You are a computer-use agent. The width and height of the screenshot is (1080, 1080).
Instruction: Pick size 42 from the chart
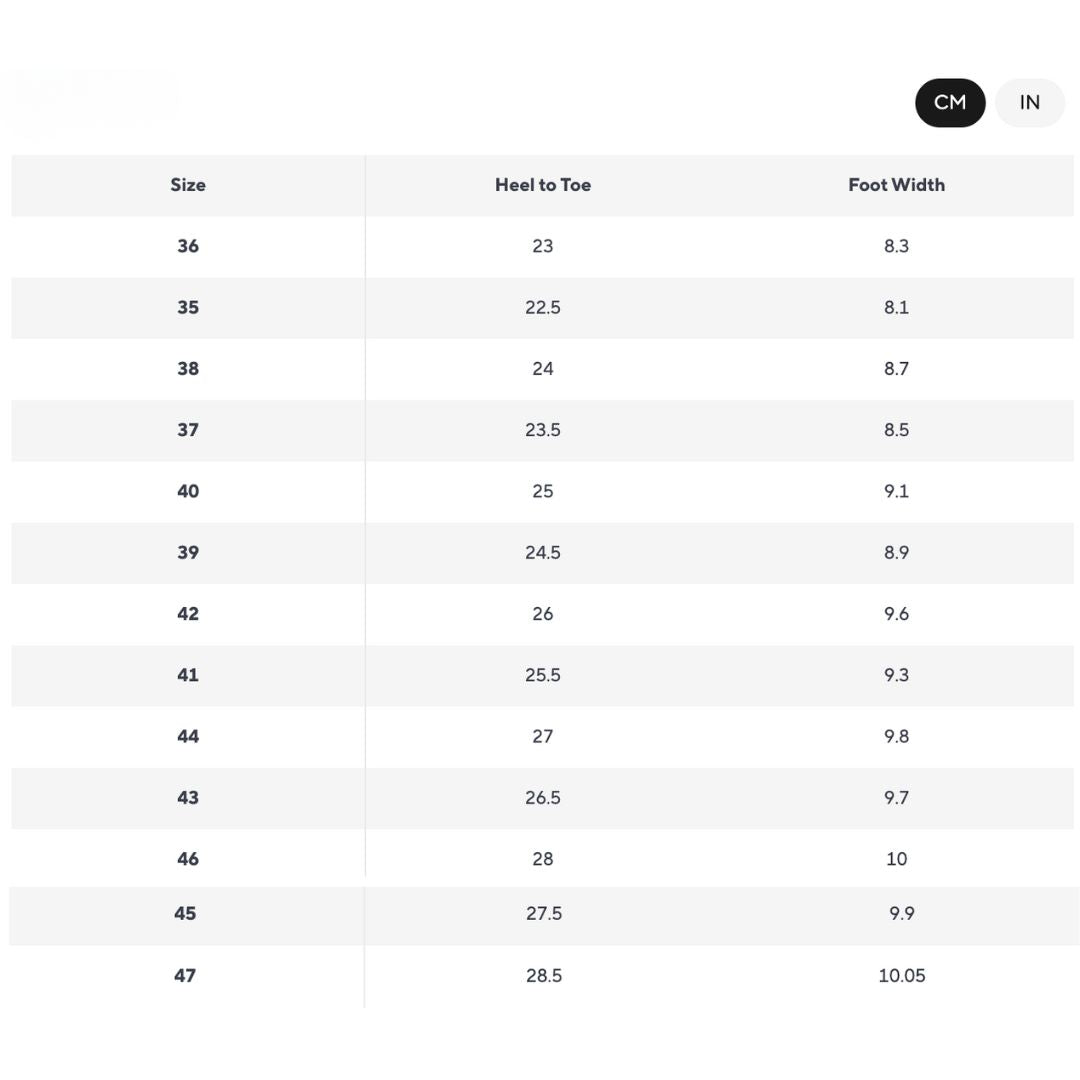(188, 614)
